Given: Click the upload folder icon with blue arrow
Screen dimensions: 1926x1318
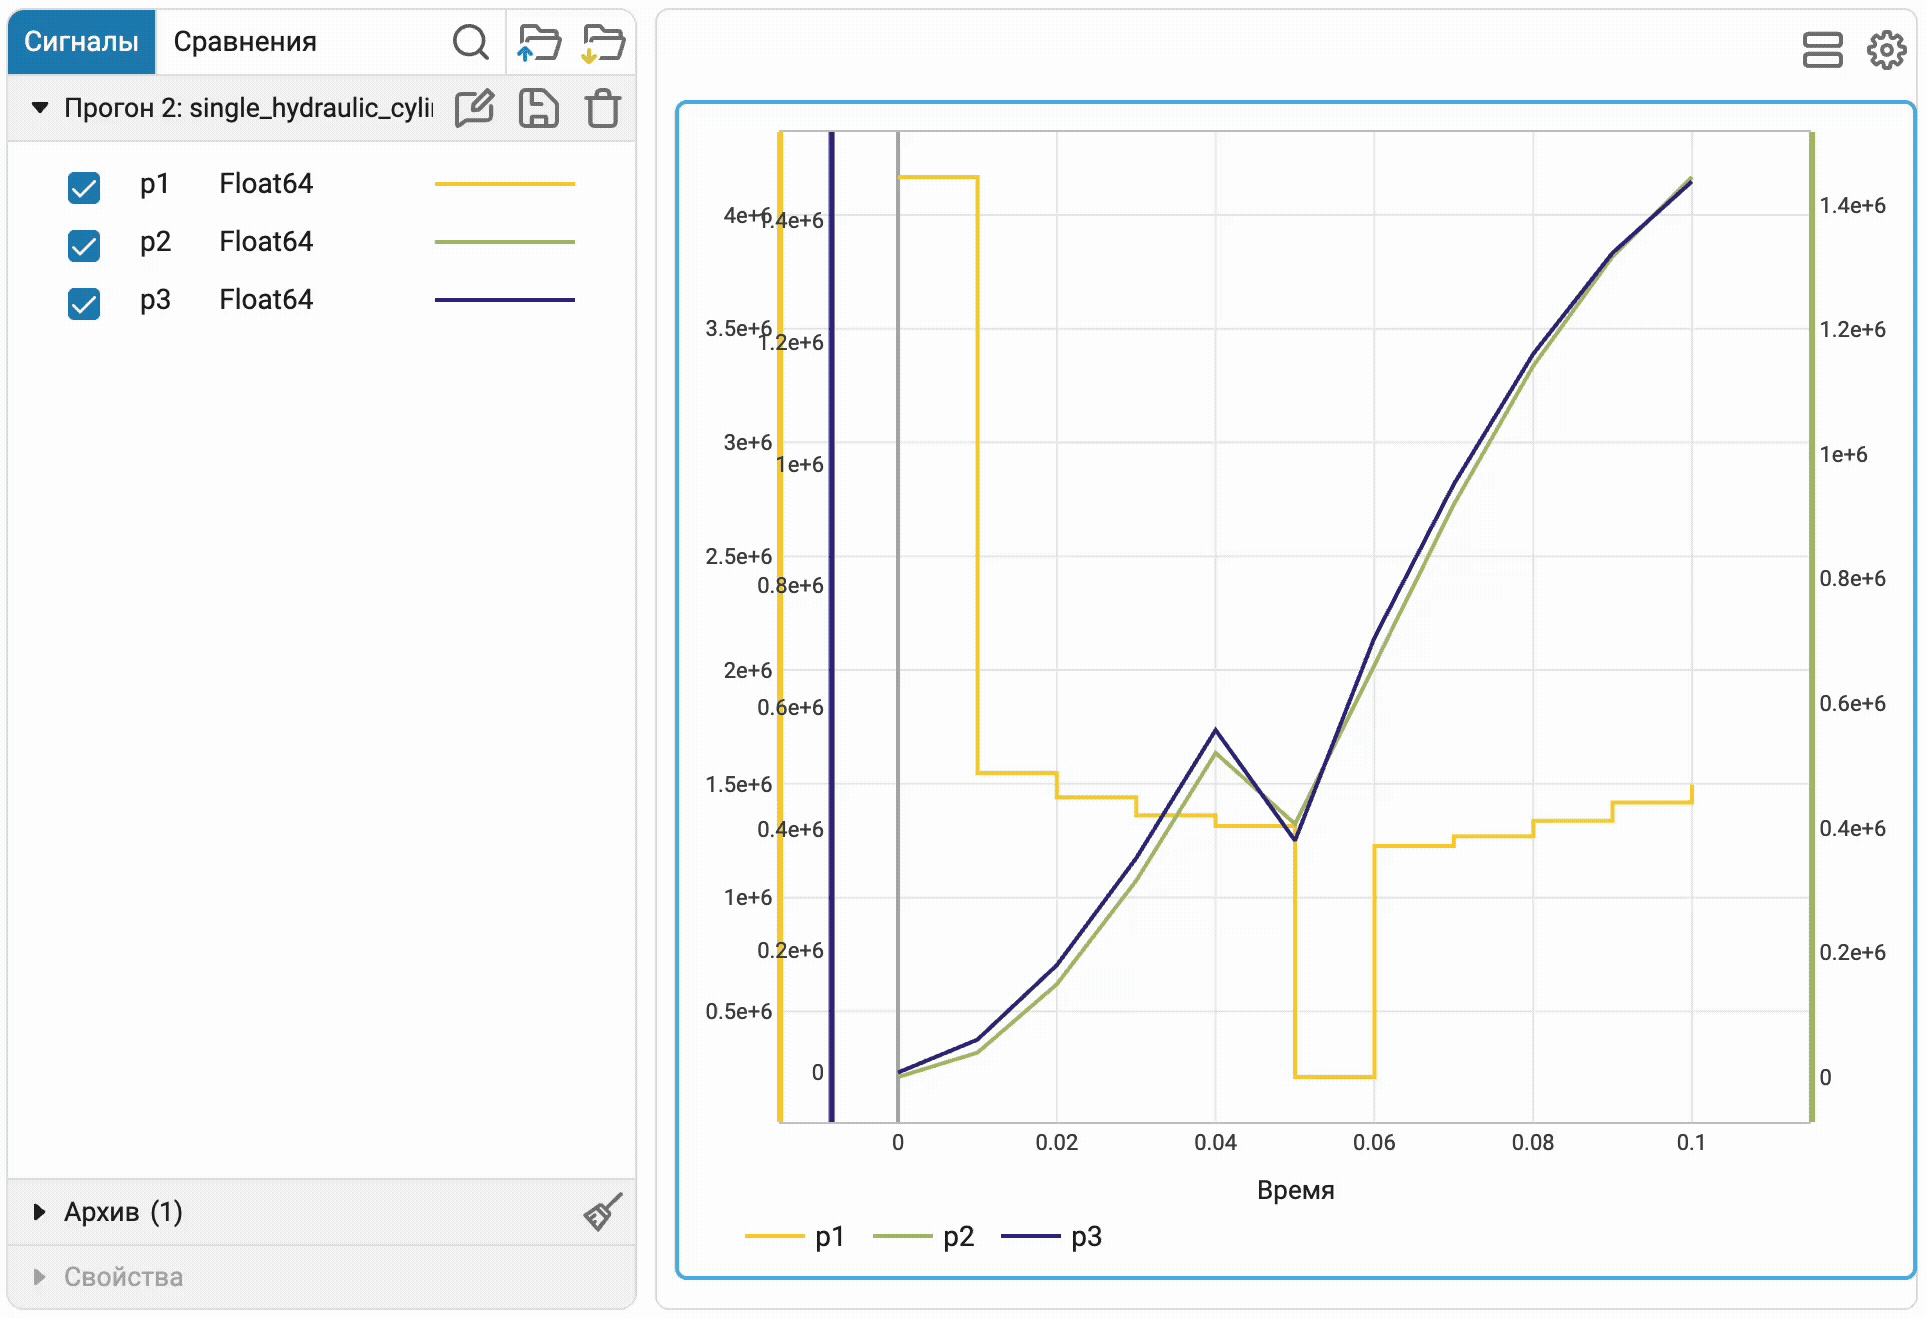Looking at the screenshot, I should [539, 43].
